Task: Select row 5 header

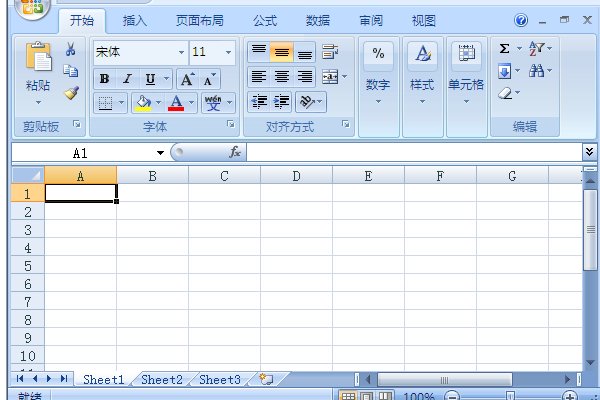Action: point(28,266)
